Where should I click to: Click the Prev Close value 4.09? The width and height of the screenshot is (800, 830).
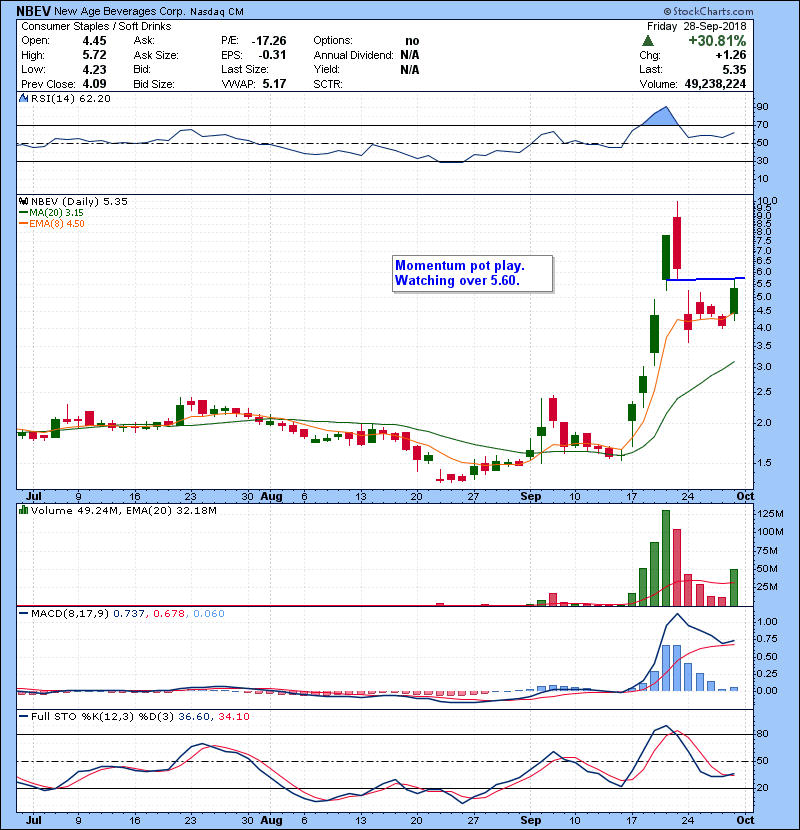94,84
